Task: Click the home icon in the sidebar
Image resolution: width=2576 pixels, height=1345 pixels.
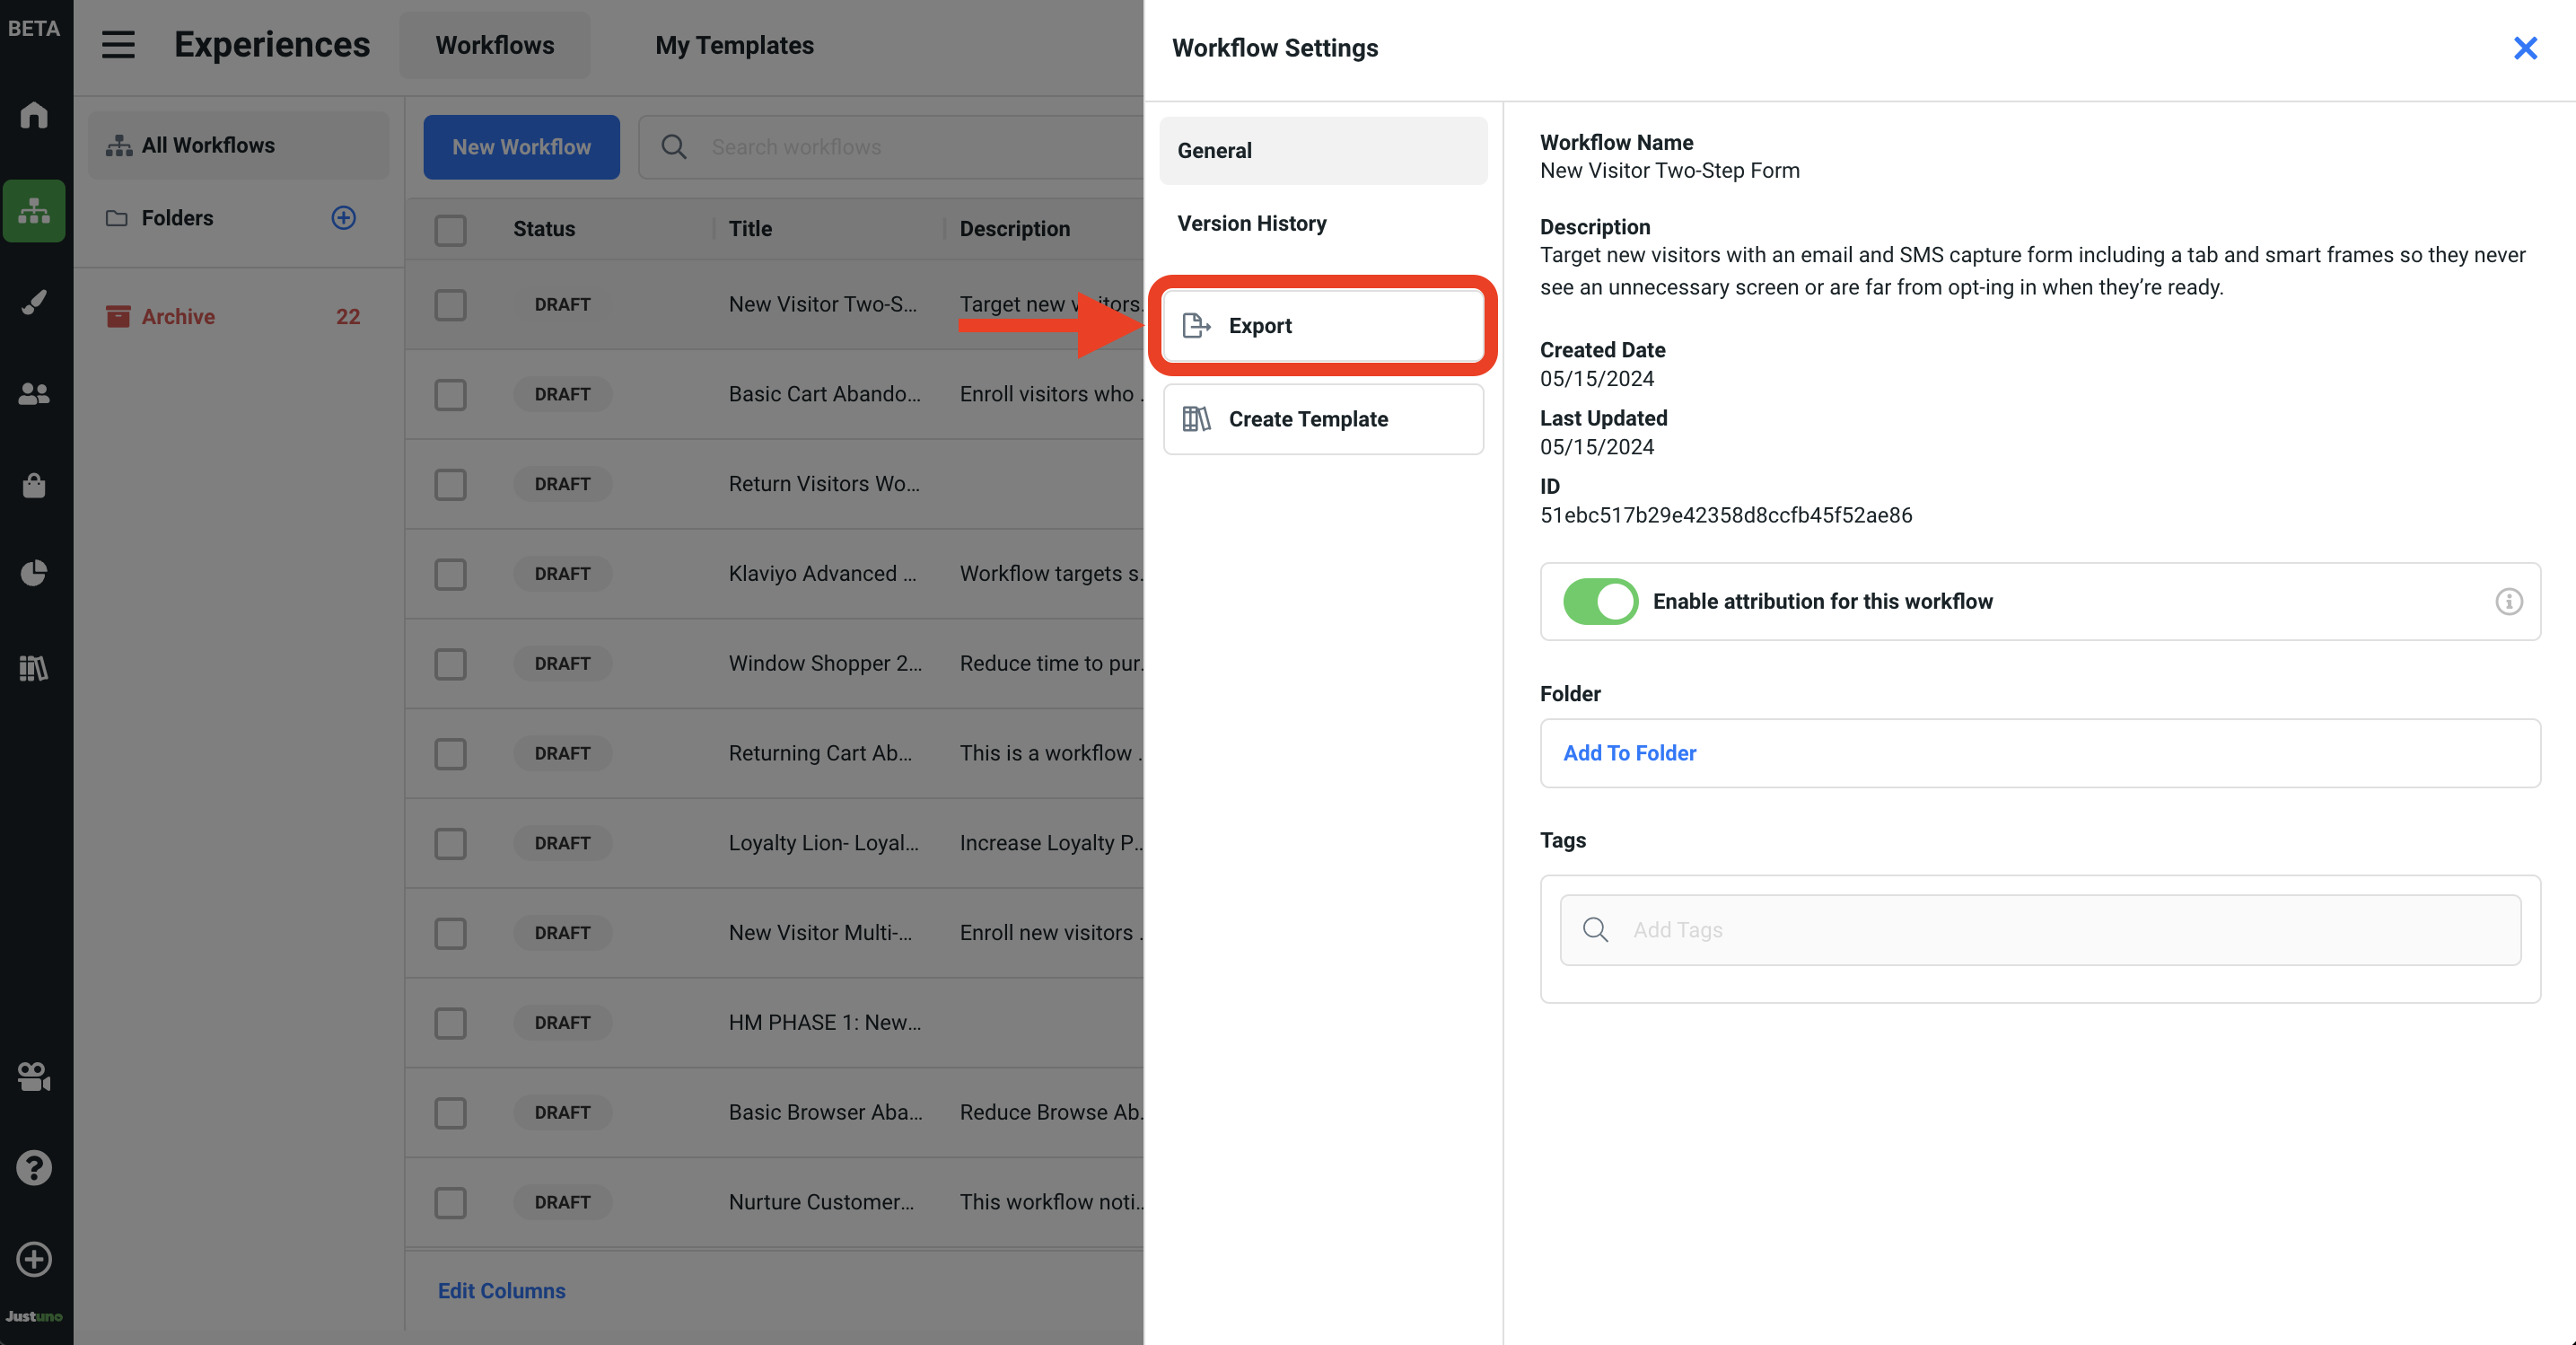Action: (x=34, y=115)
